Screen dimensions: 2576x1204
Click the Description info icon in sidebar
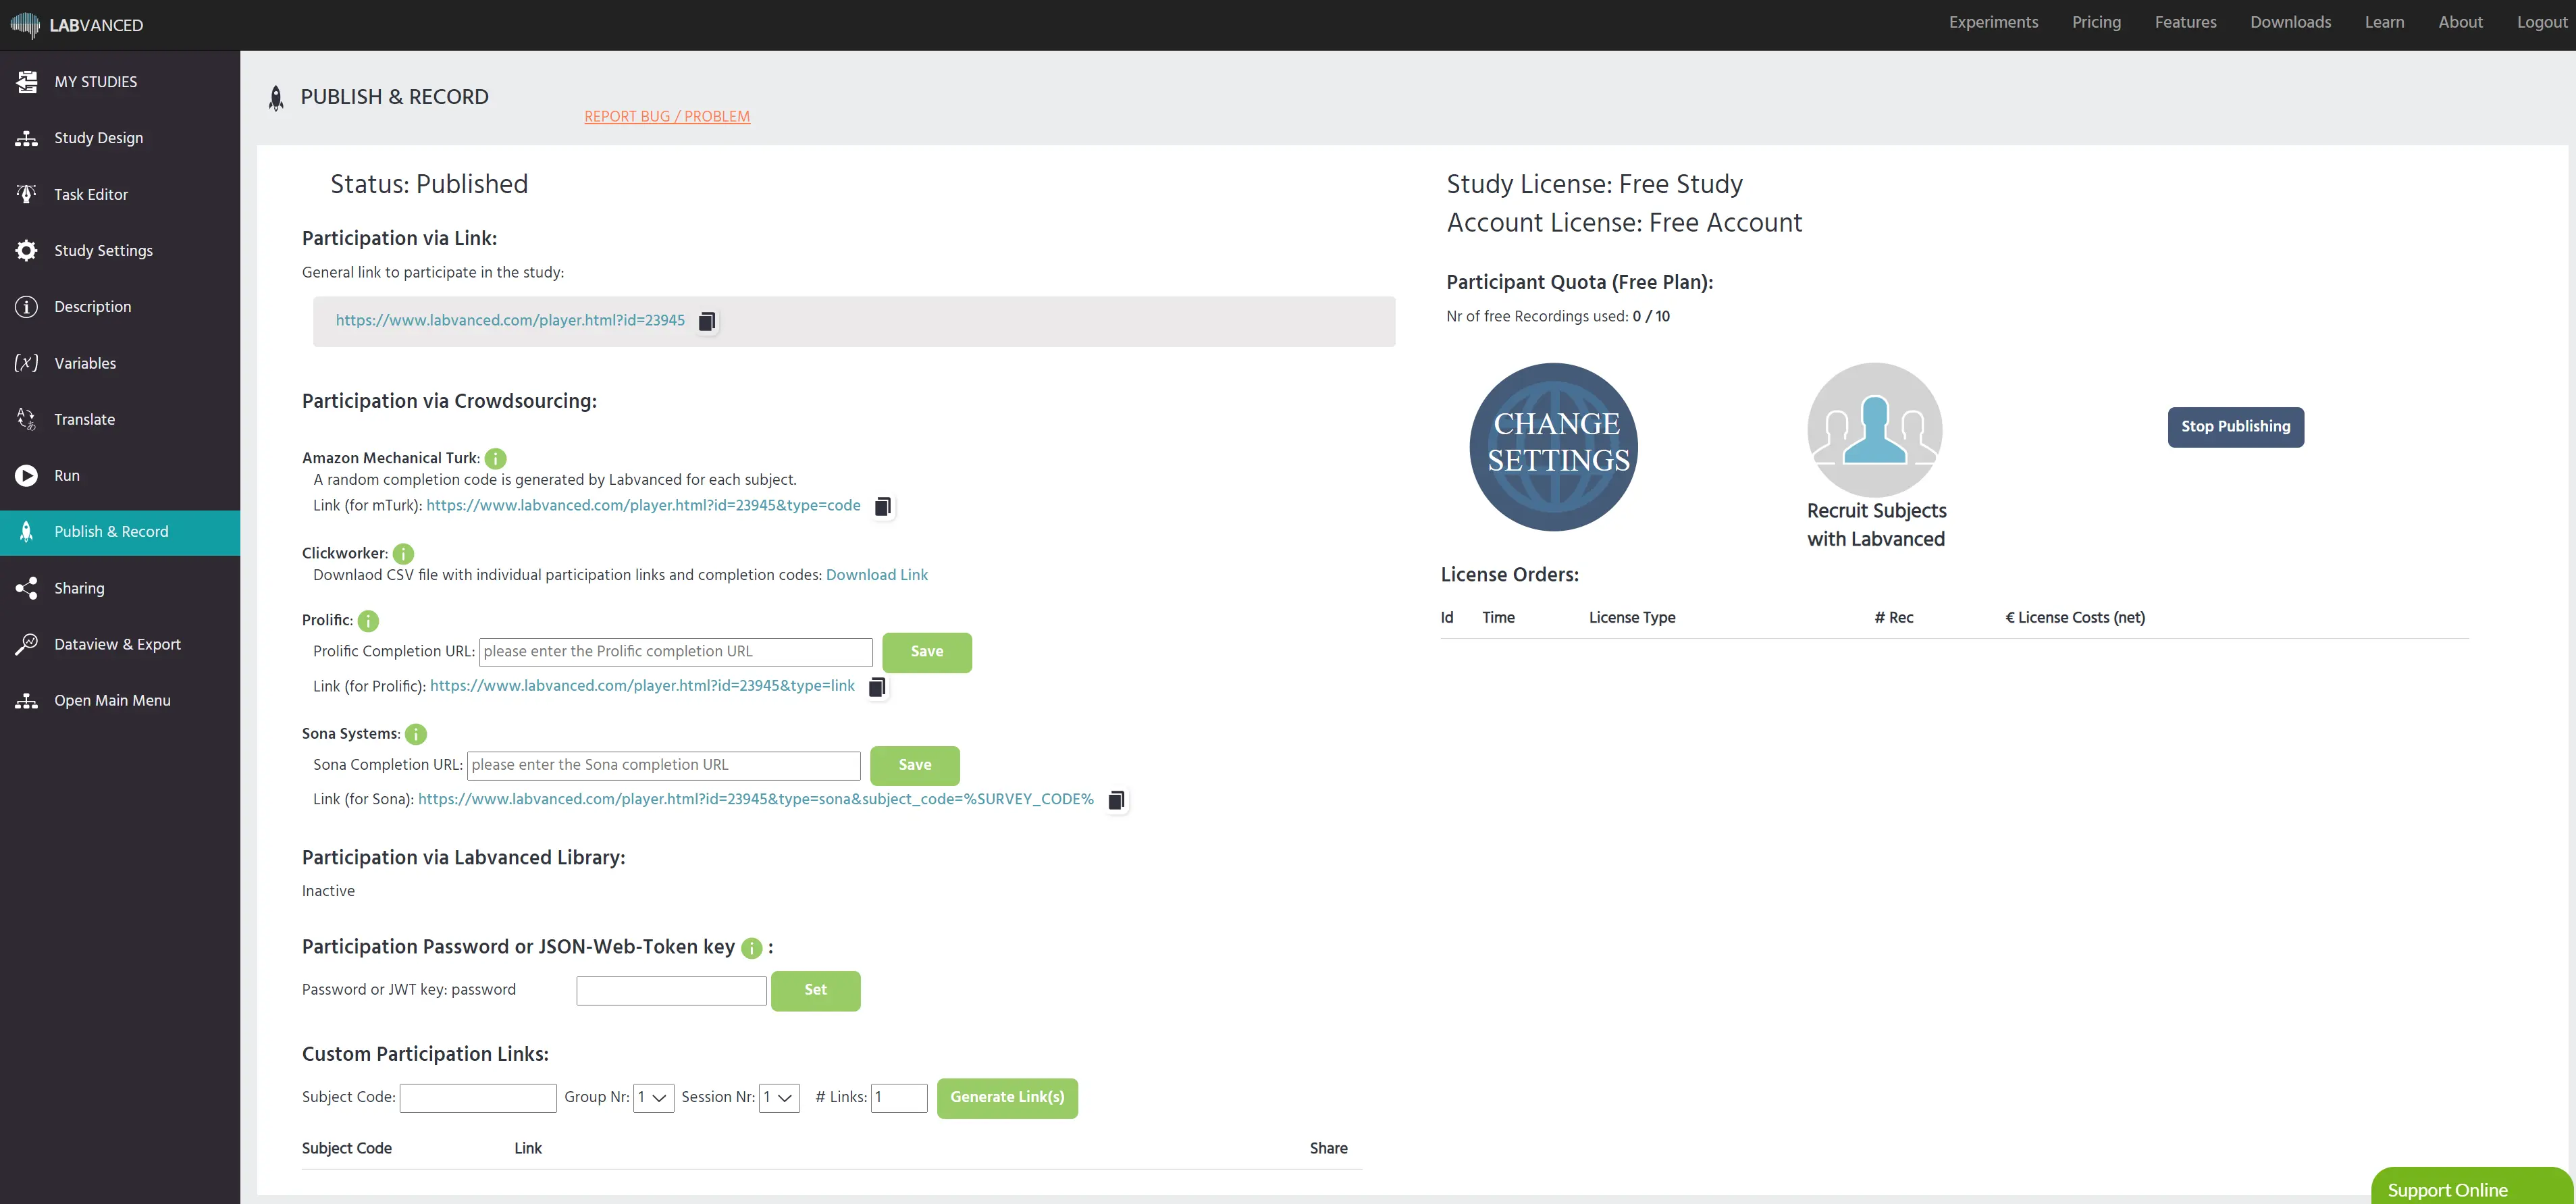tap(27, 306)
